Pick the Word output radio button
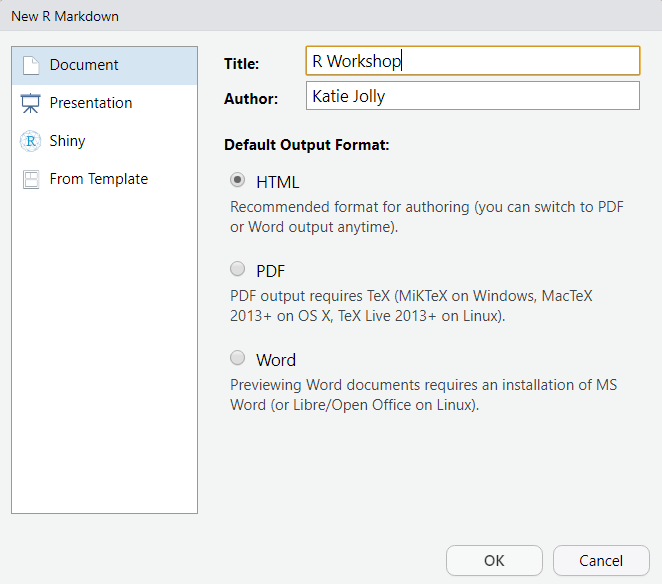 237,358
